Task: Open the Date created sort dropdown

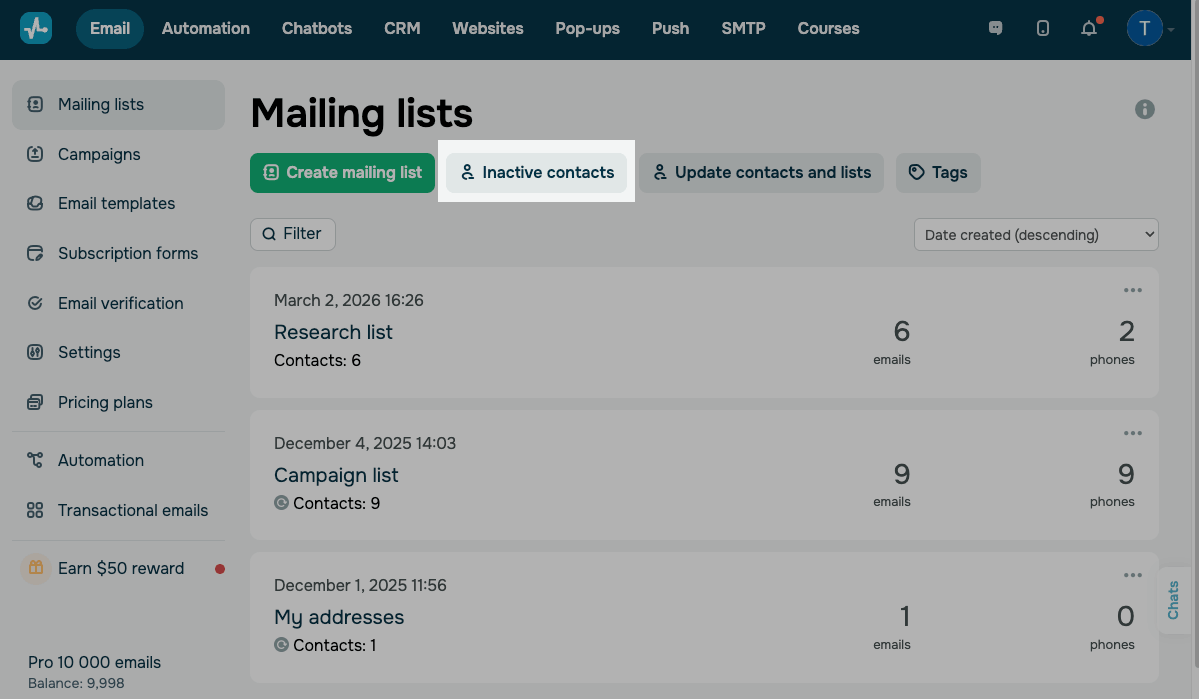Action: 1036,235
